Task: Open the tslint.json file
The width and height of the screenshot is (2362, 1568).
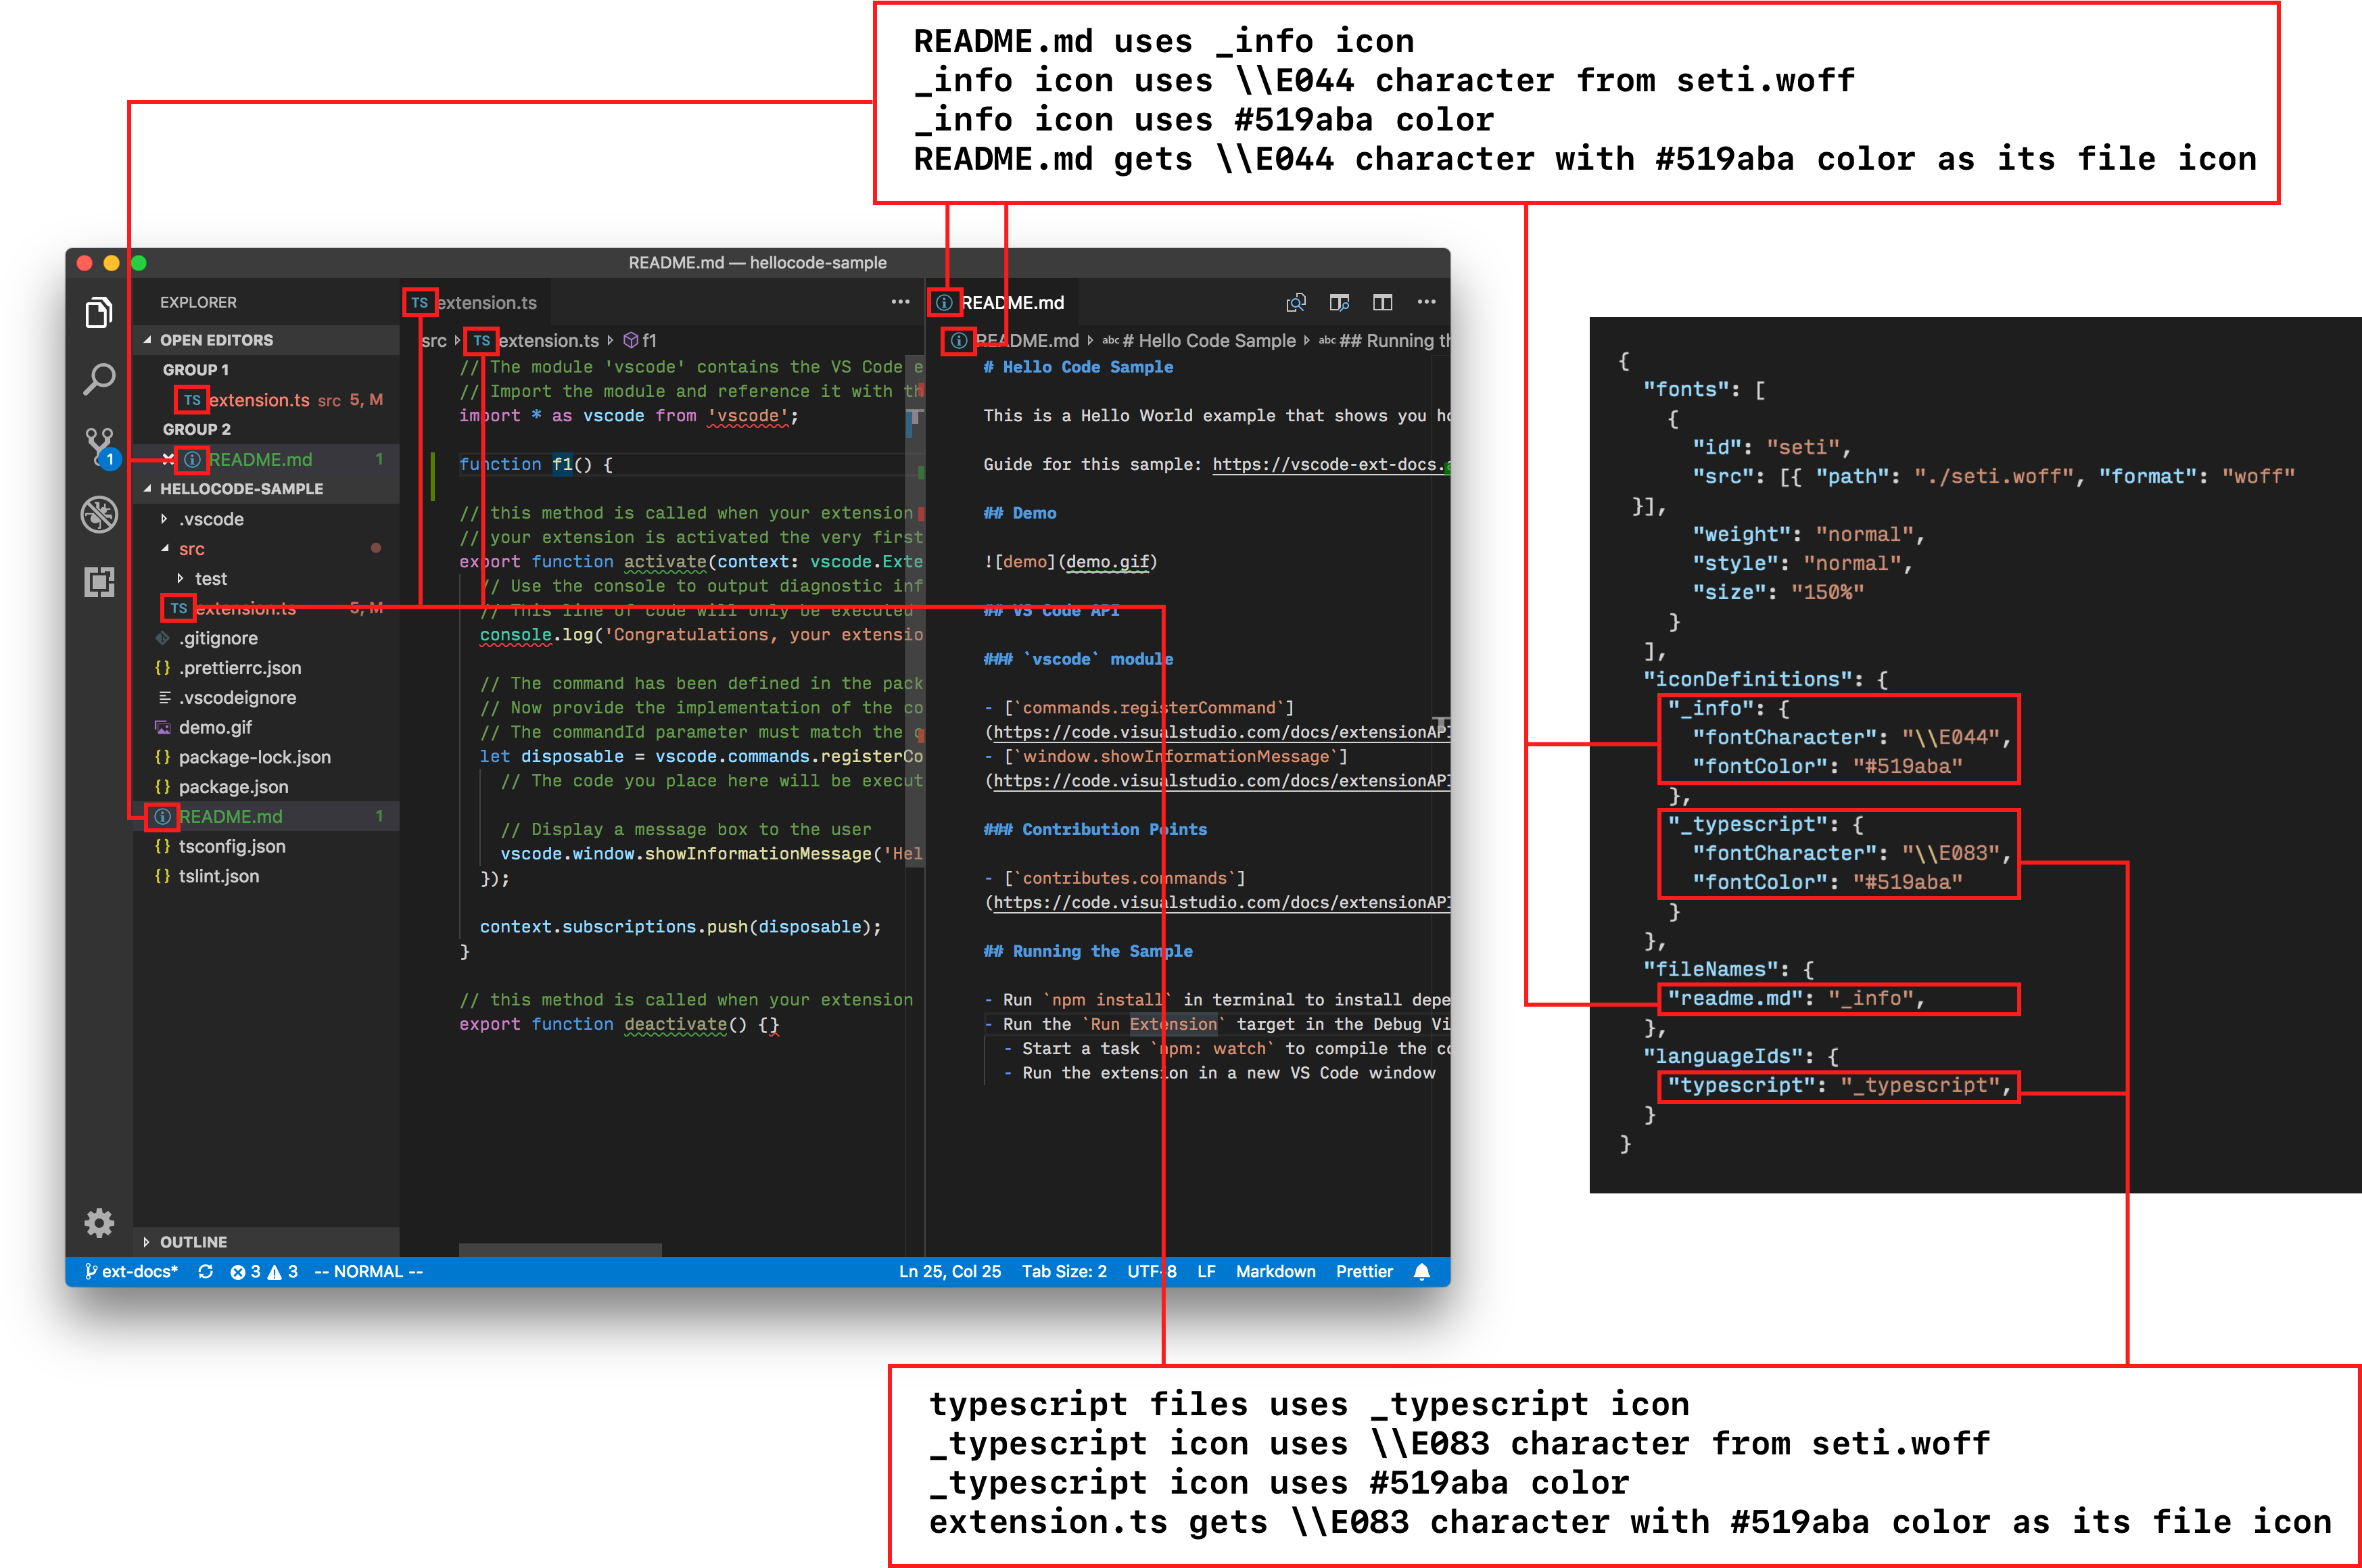Action: coord(266,876)
